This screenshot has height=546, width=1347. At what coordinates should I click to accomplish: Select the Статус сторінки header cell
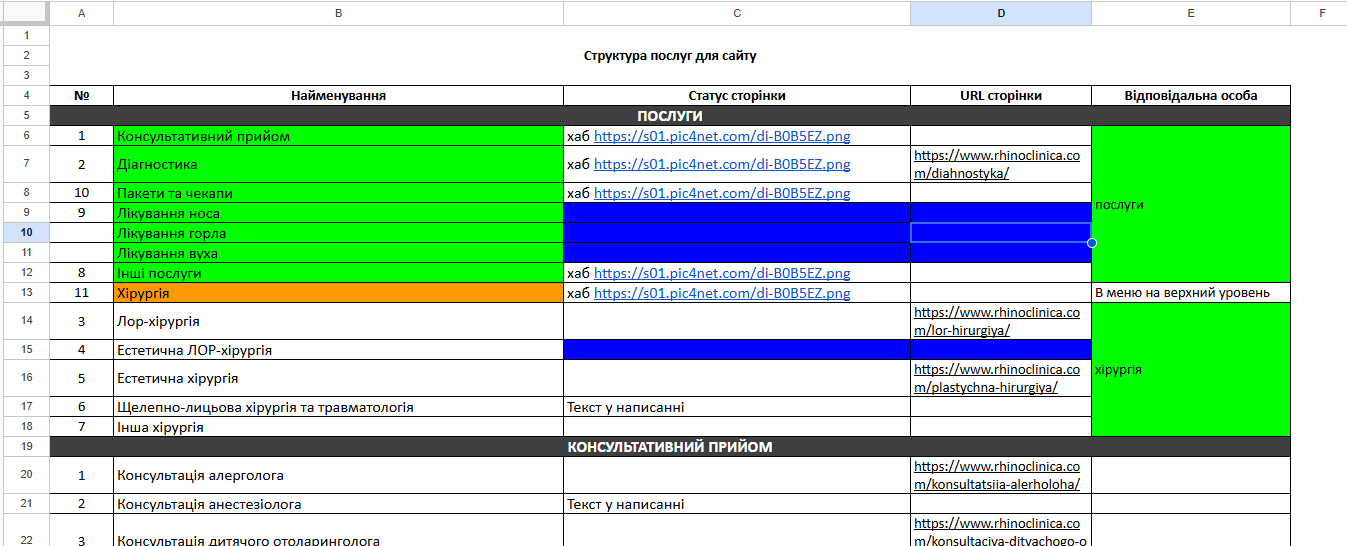tap(737, 96)
